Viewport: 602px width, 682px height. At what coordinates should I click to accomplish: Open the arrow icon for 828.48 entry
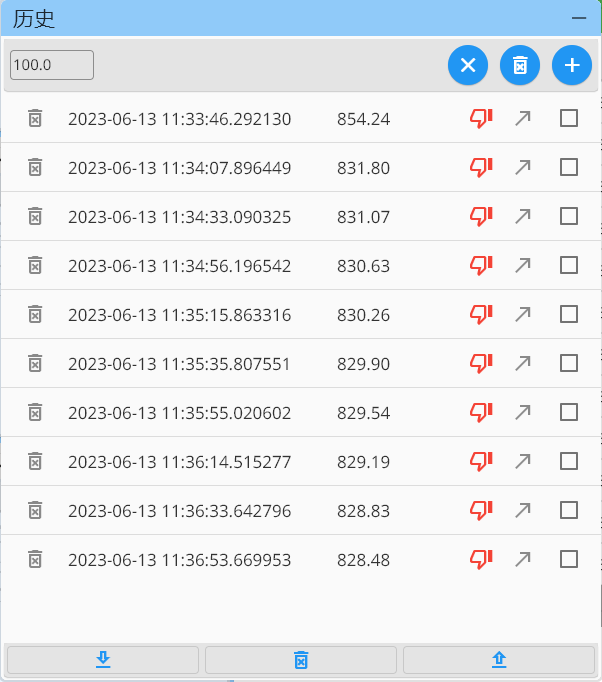pyautogui.click(x=522, y=559)
